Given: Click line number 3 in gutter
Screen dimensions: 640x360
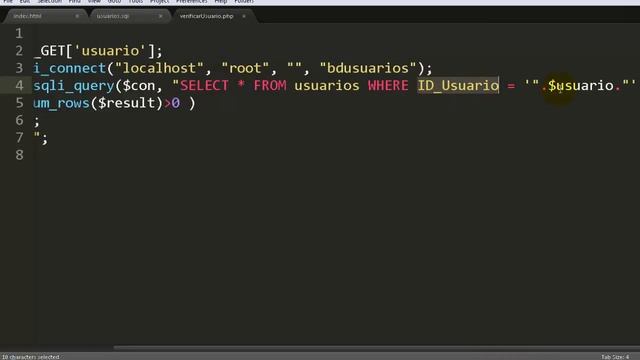Looking at the screenshot, I should pos(19,68).
